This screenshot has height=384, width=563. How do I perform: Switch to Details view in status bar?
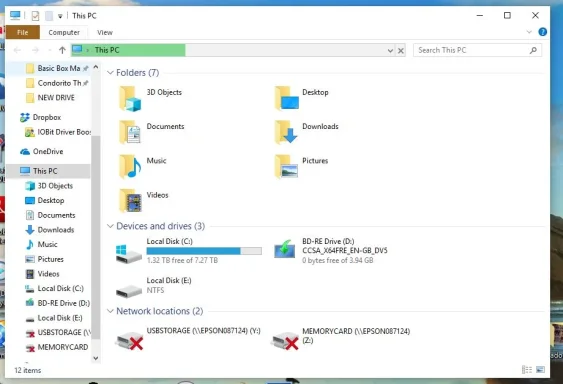527,370
